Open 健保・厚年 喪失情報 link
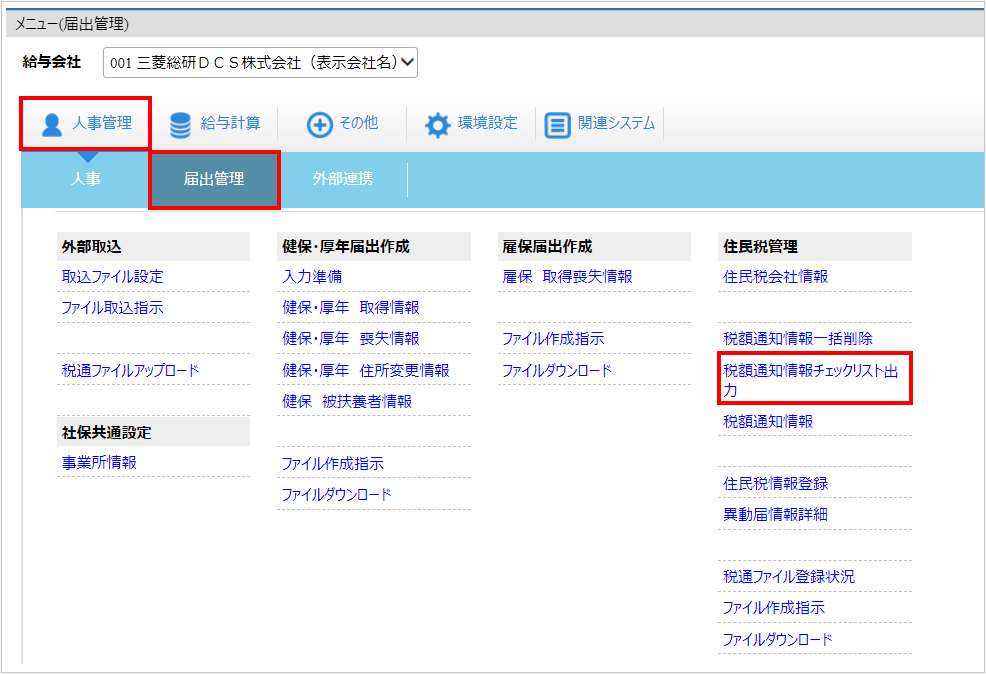This screenshot has width=986, height=674. 351,338
